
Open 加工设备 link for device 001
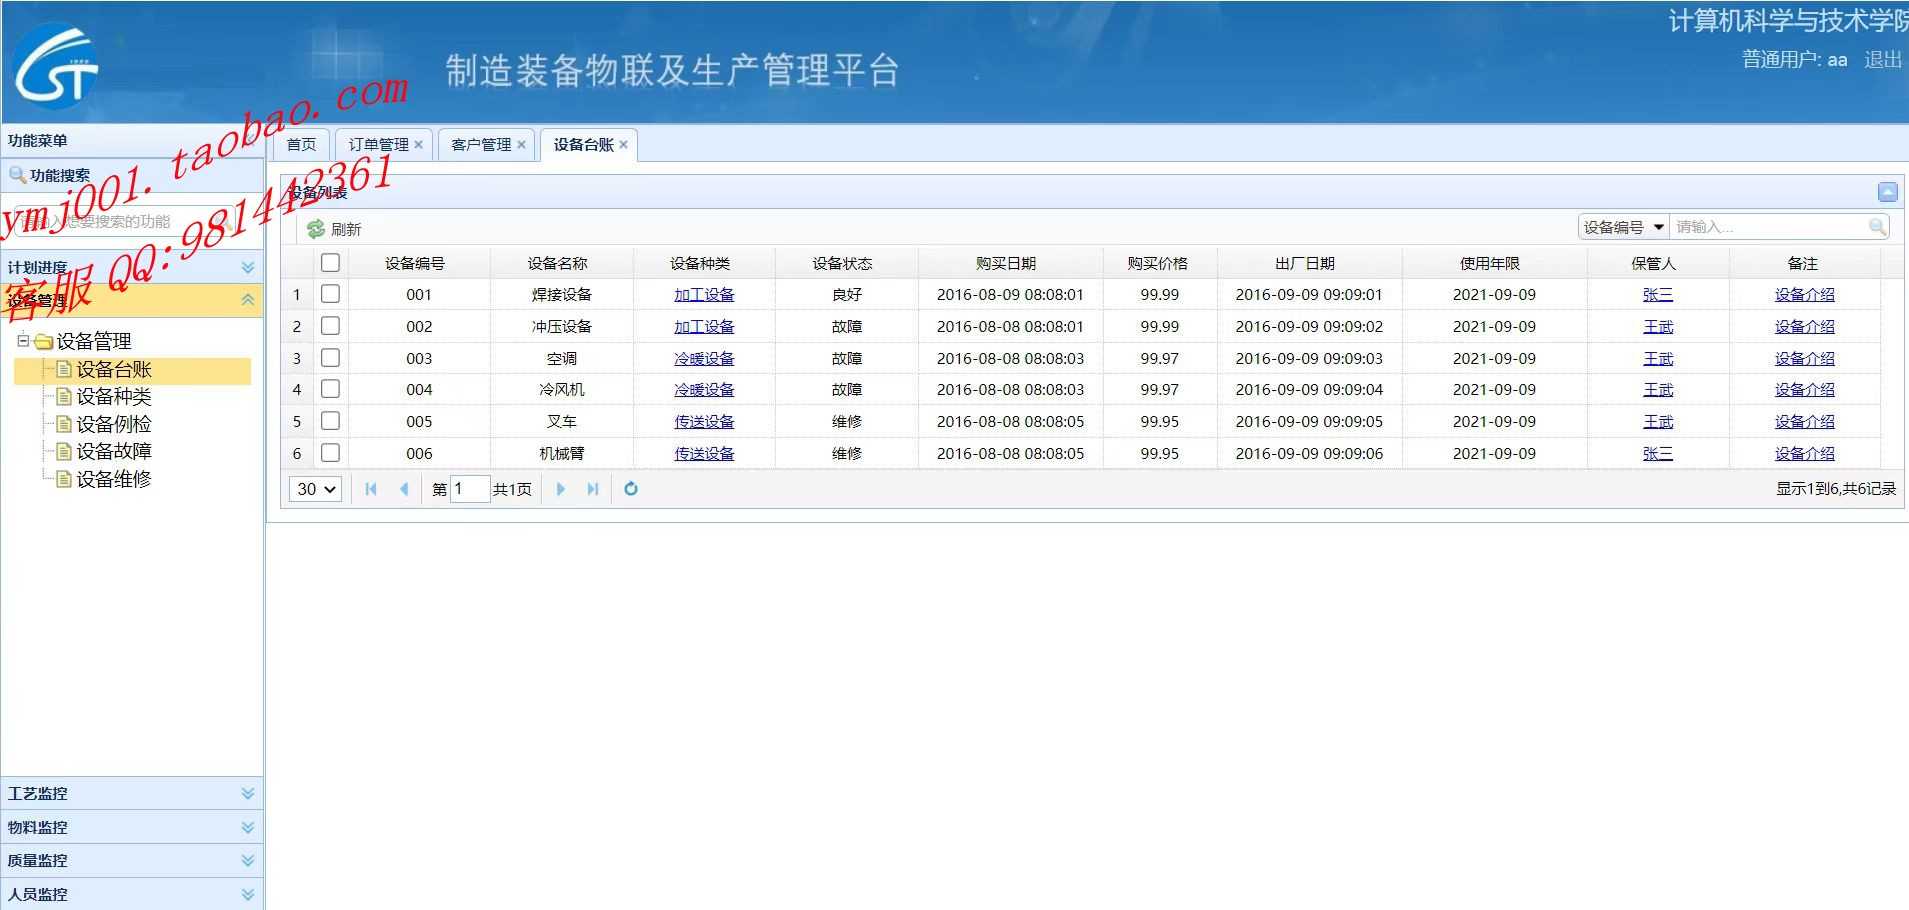pos(704,295)
